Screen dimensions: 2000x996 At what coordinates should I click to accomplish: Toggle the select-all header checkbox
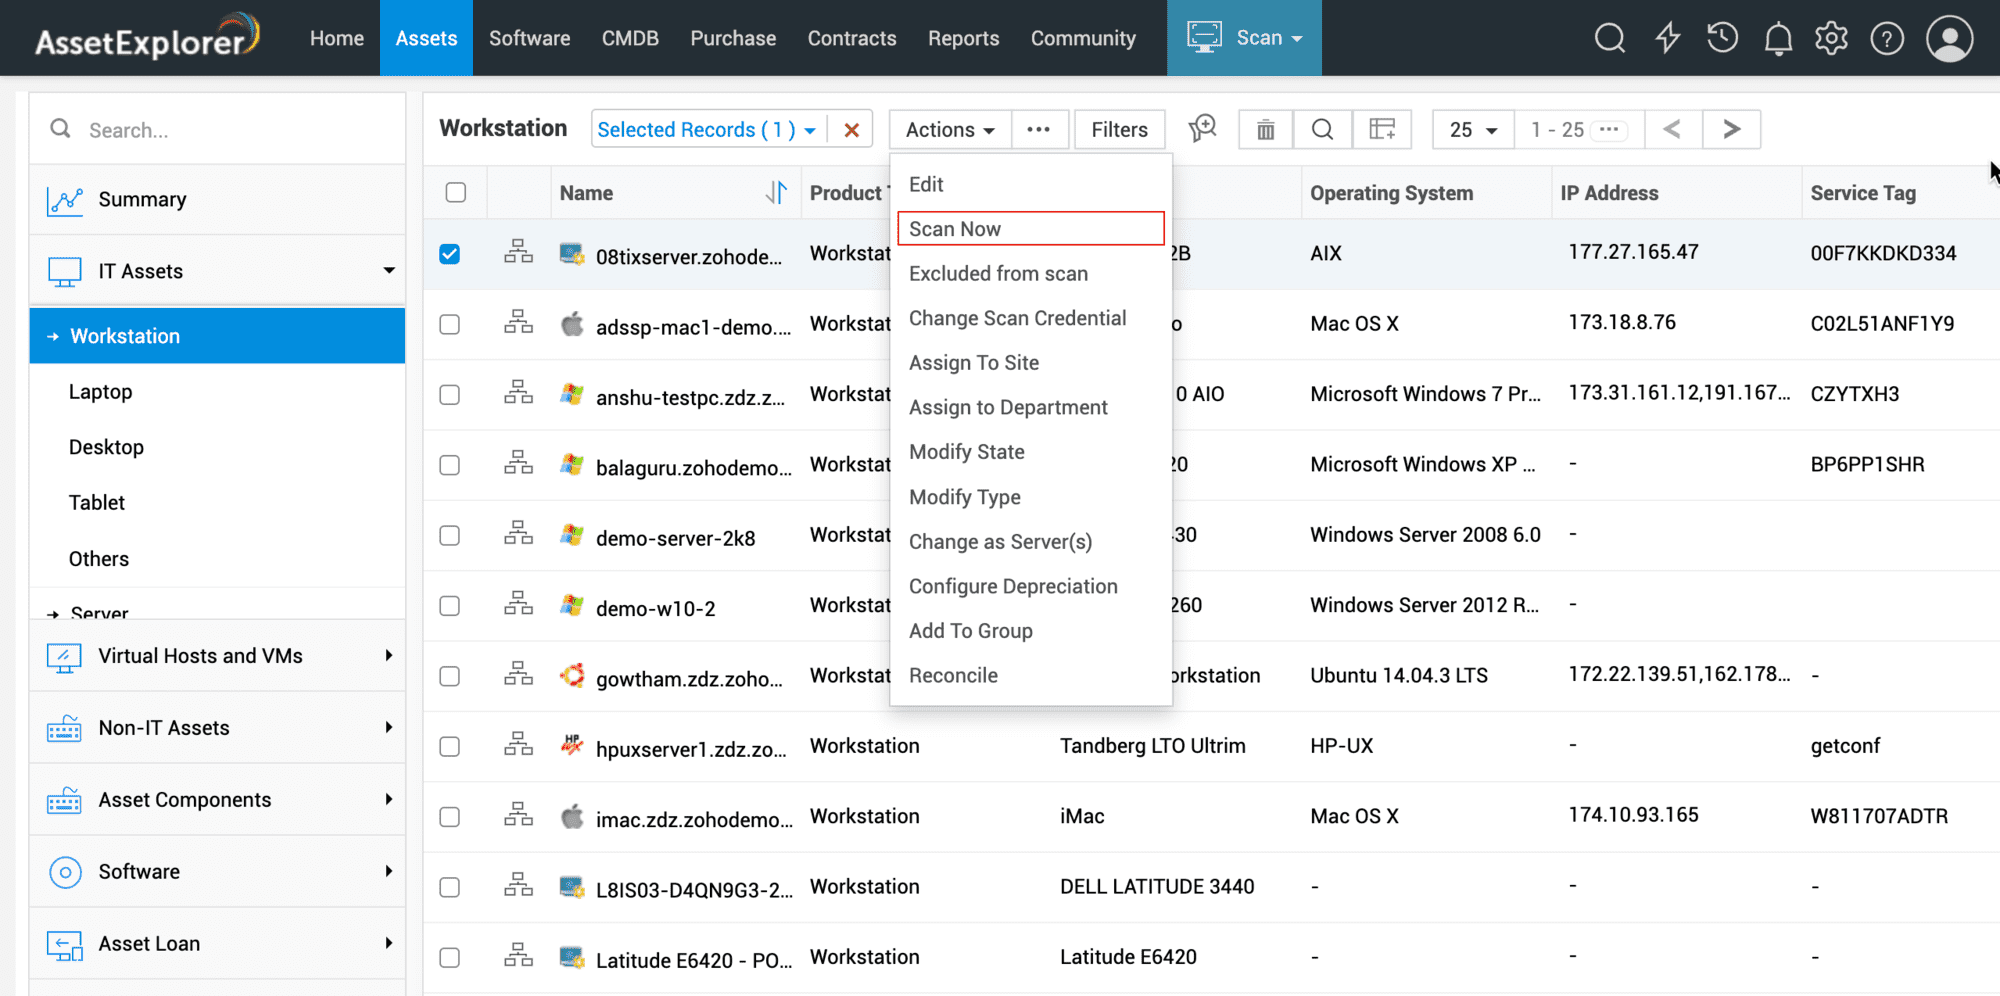[456, 192]
